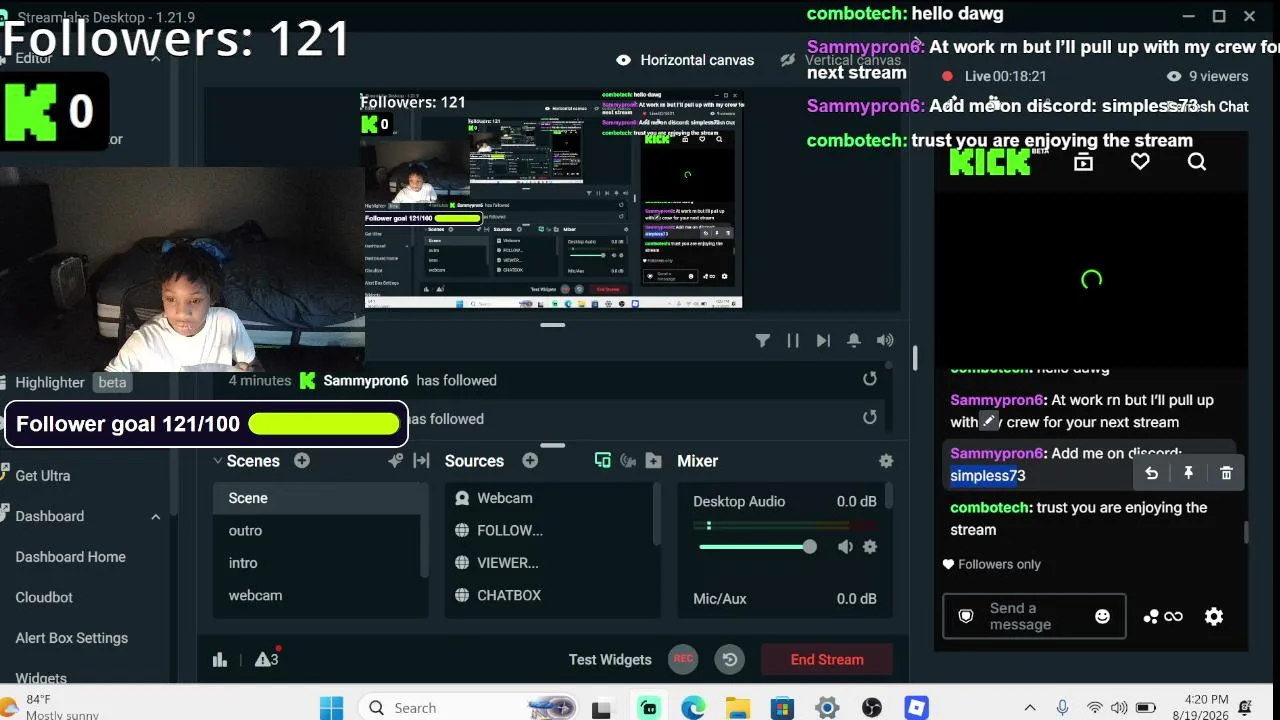The height and width of the screenshot is (720, 1280).
Task: Click the green dual-output devices icon in Sources
Action: pos(602,461)
